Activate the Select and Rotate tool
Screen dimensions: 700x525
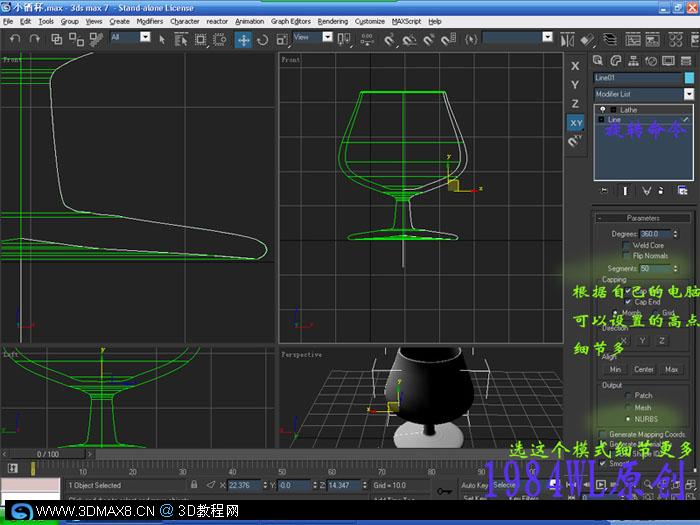click(x=262, y=40)
